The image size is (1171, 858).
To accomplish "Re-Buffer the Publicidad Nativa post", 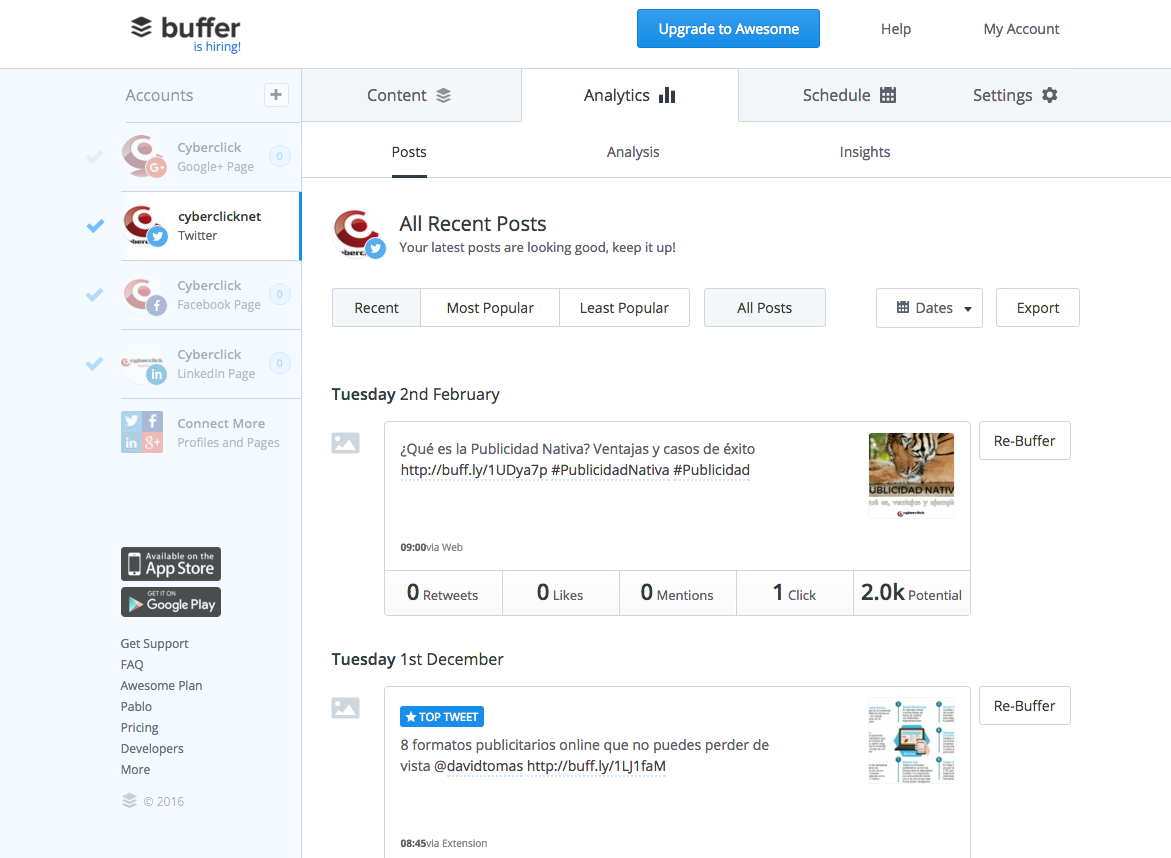I will pyautogui.click(x=1025, y=441).
